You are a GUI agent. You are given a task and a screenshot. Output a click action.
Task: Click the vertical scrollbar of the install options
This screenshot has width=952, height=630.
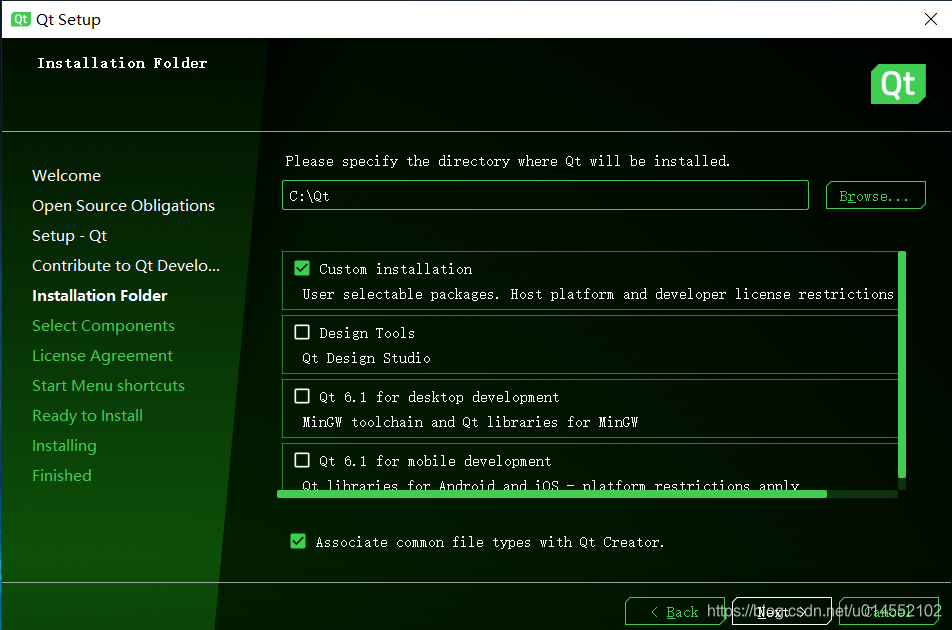[902, 364]
